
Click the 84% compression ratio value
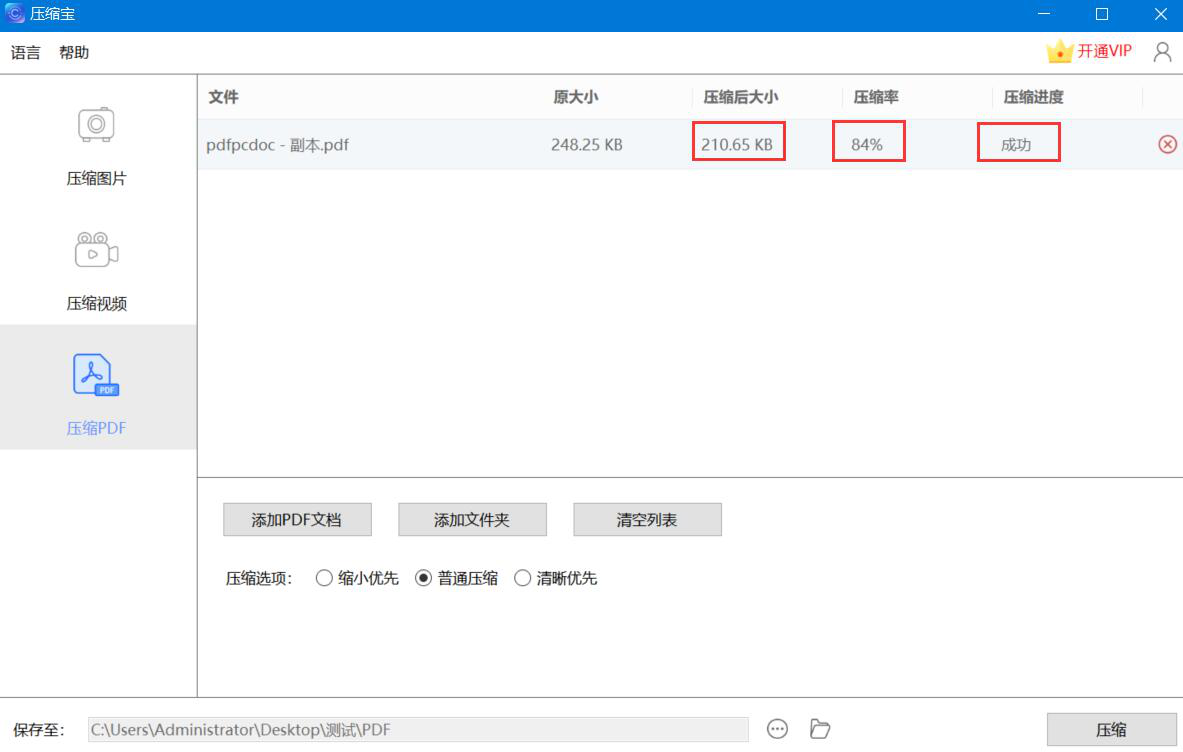pyautogui.click(x=867, y=144)
